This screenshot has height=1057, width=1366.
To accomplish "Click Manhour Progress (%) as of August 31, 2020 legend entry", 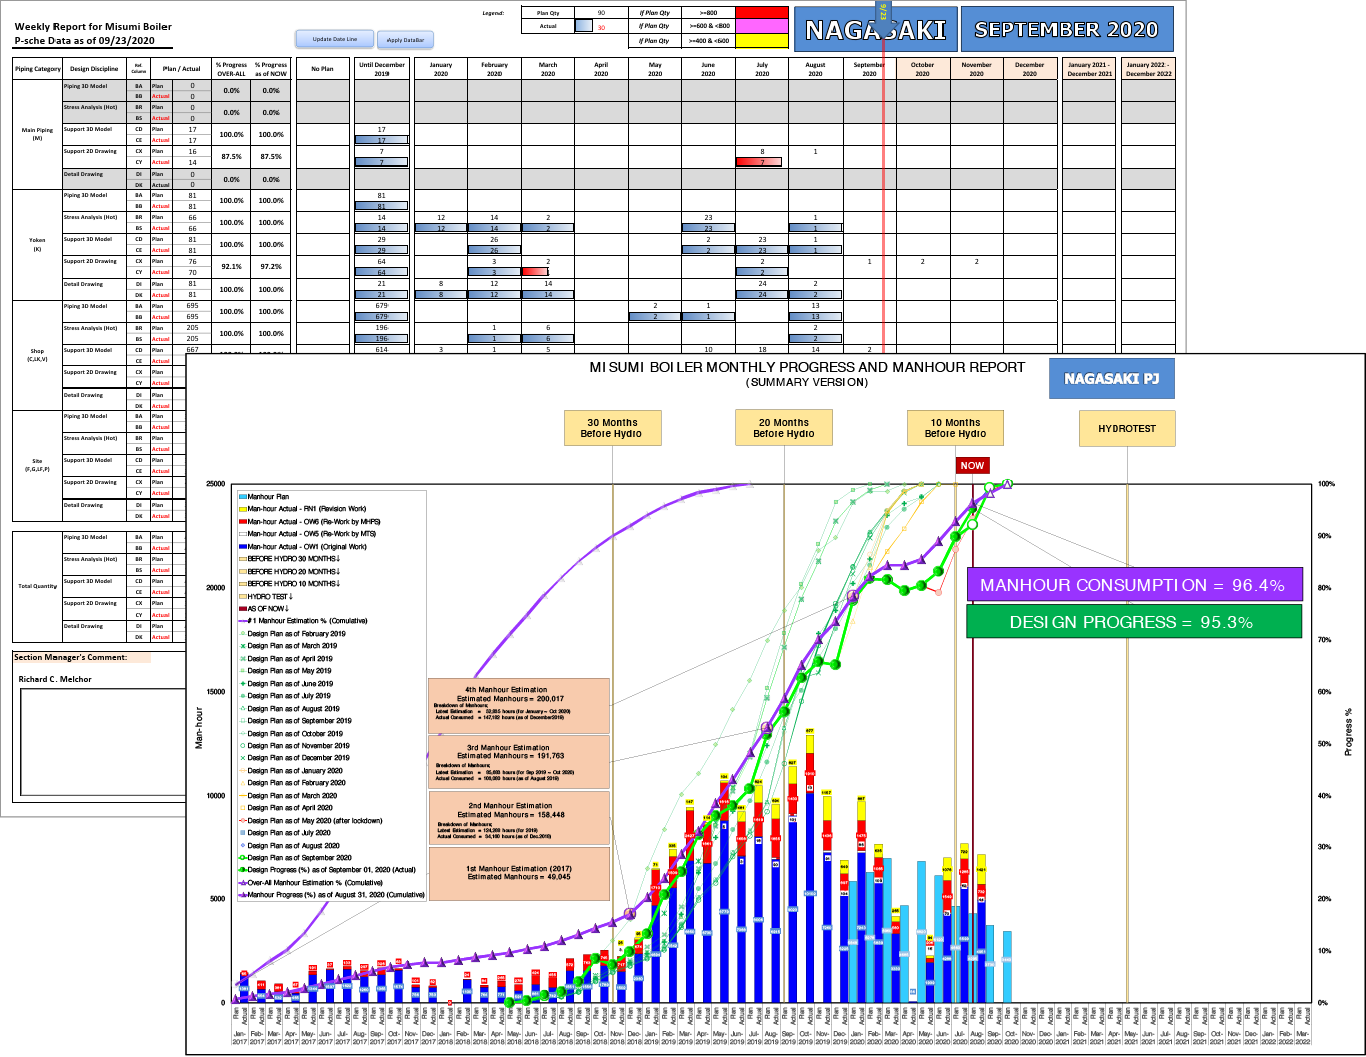I will point(331,895).
